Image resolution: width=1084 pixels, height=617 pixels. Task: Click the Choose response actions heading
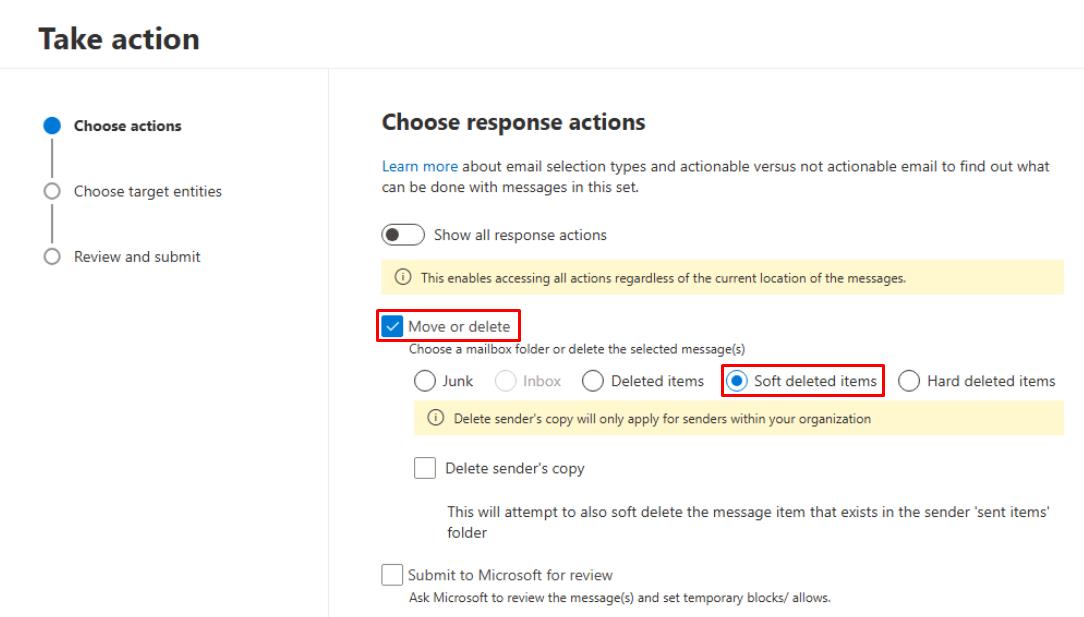pos(513,122)
